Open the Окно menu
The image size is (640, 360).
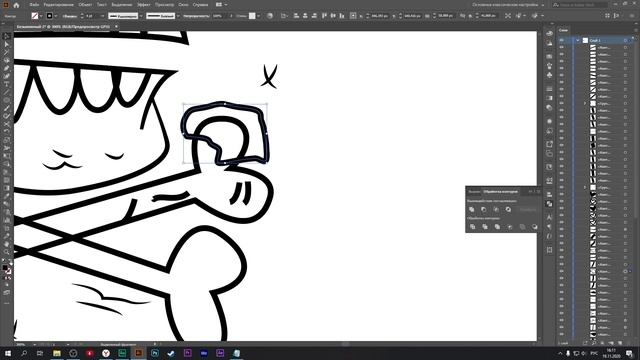(183, 5)
